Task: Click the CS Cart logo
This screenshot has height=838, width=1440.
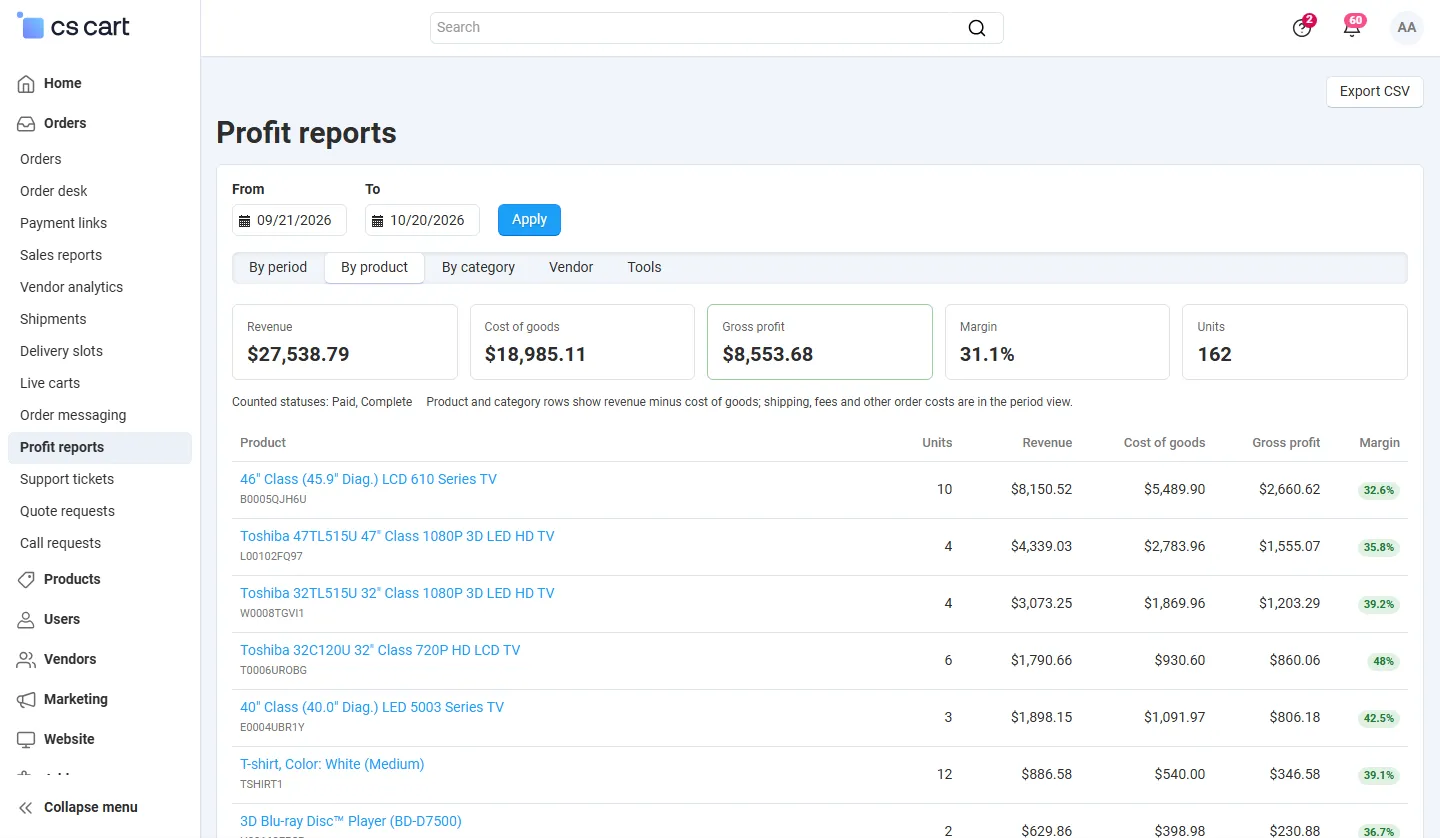Action: (74, 27)
